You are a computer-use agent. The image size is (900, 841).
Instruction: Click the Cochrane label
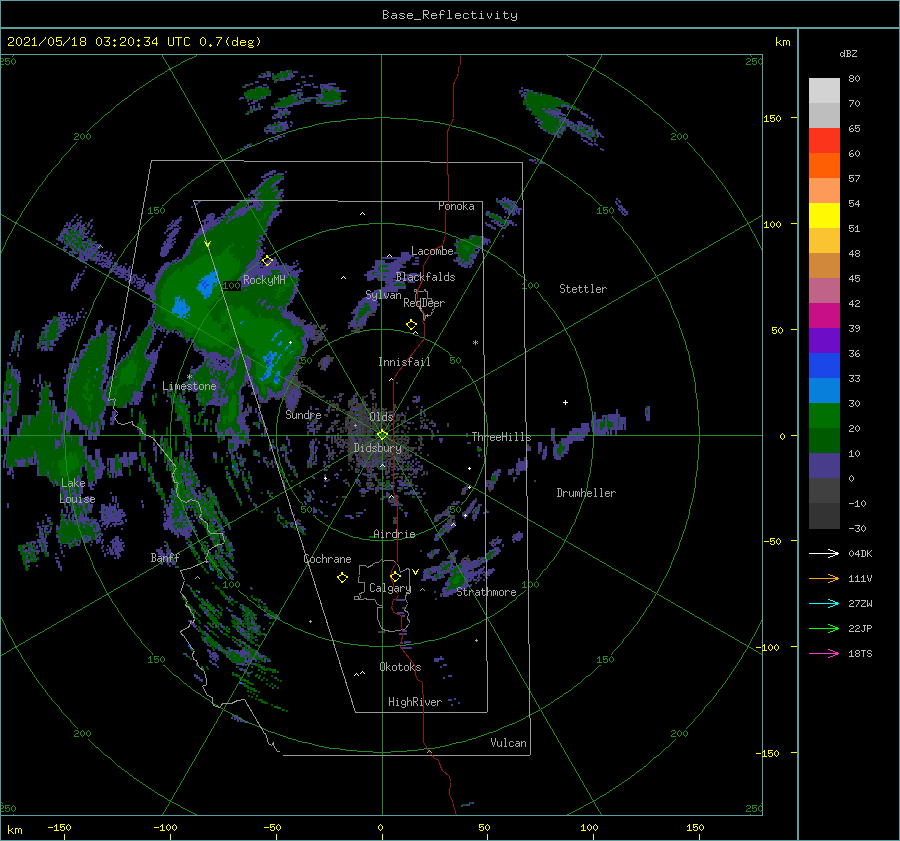pyautogui.click(x=327, y=559)
